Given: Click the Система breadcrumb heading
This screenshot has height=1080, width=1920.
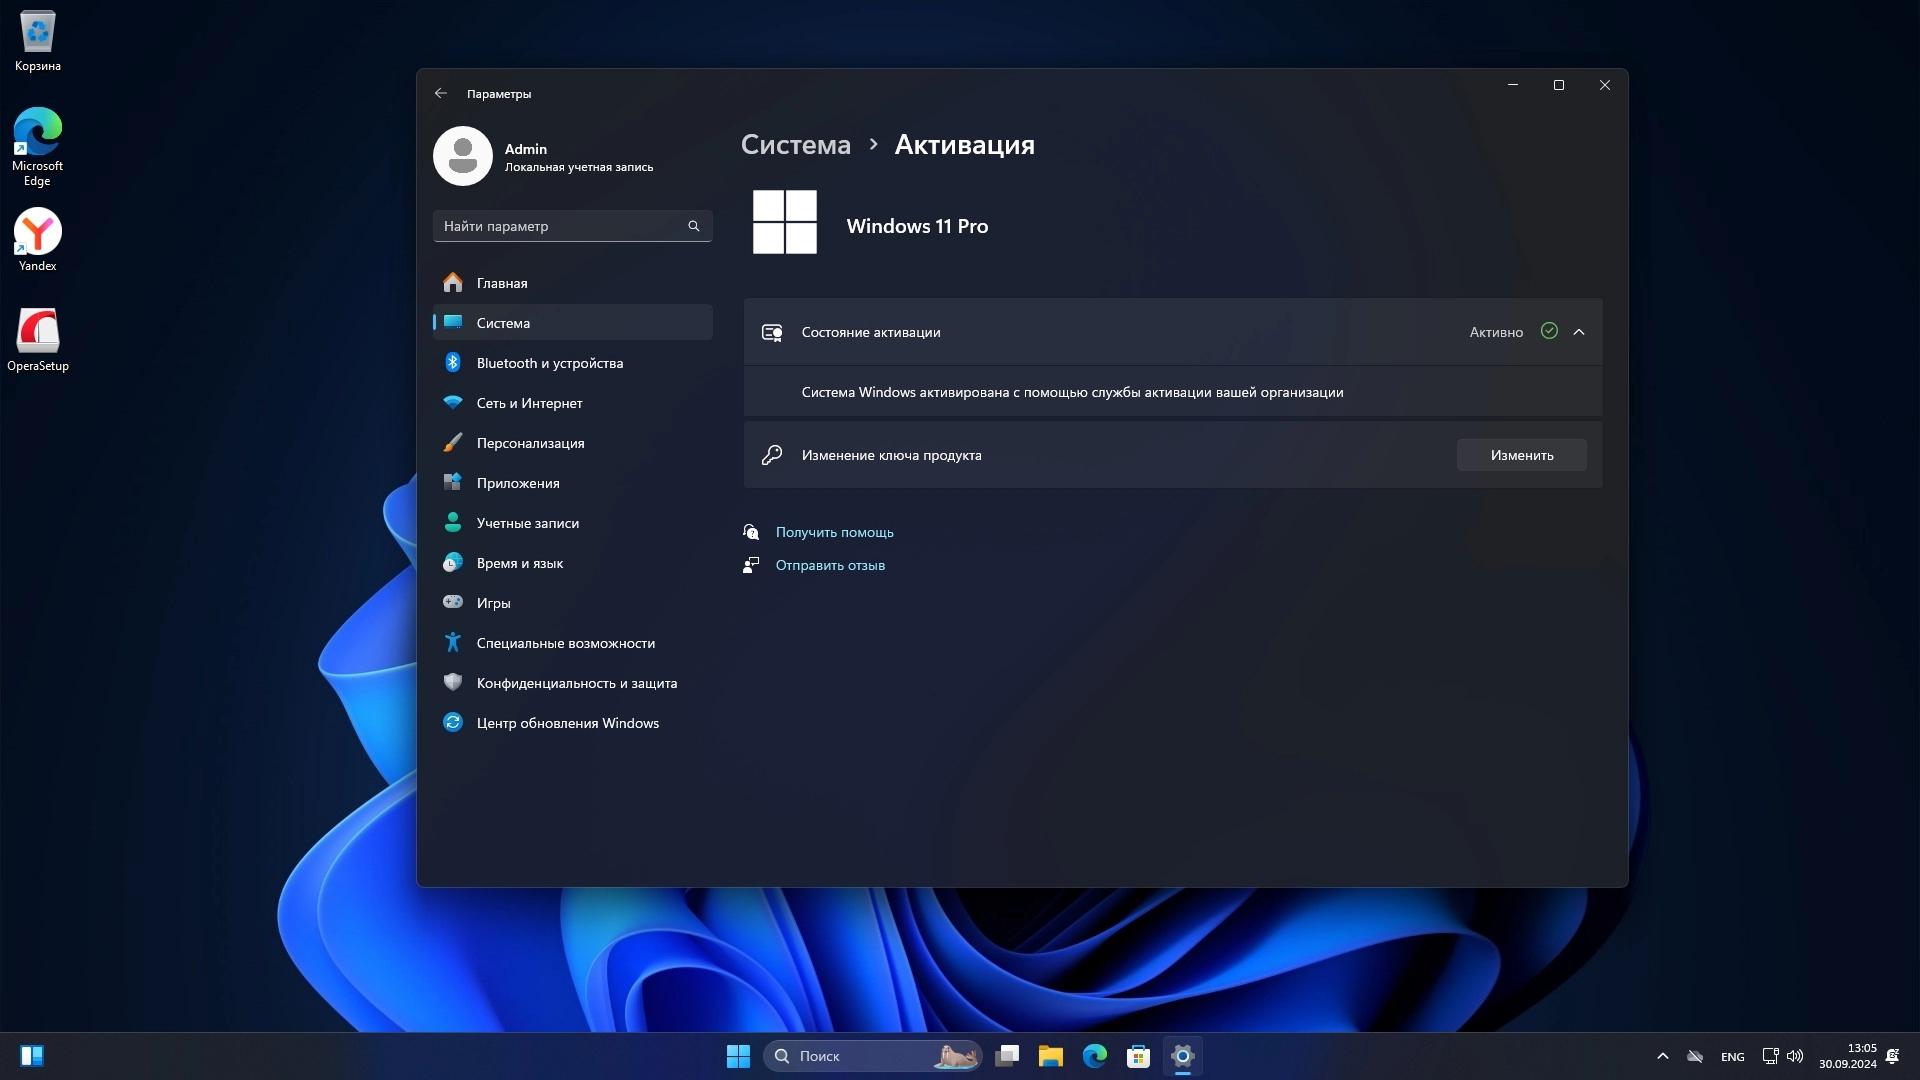Looking at the screenshot, I should pos(795,145).
